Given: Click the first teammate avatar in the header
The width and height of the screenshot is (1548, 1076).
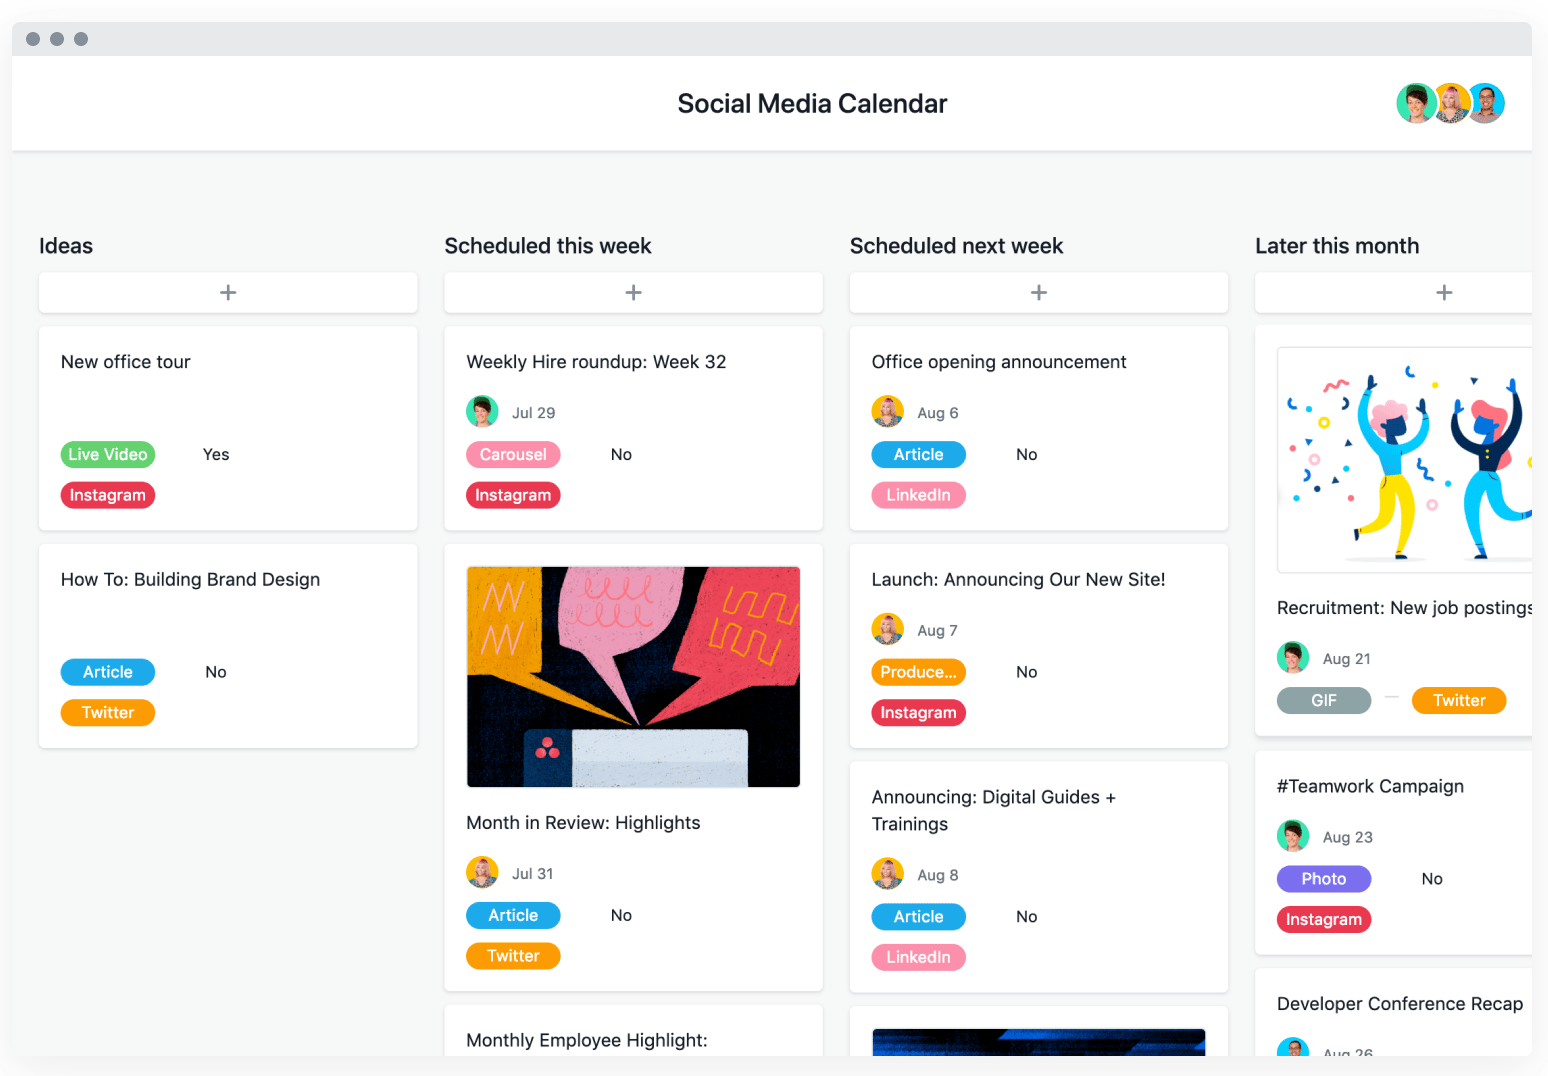Looking at the screenshot, I should (1416, 103).
